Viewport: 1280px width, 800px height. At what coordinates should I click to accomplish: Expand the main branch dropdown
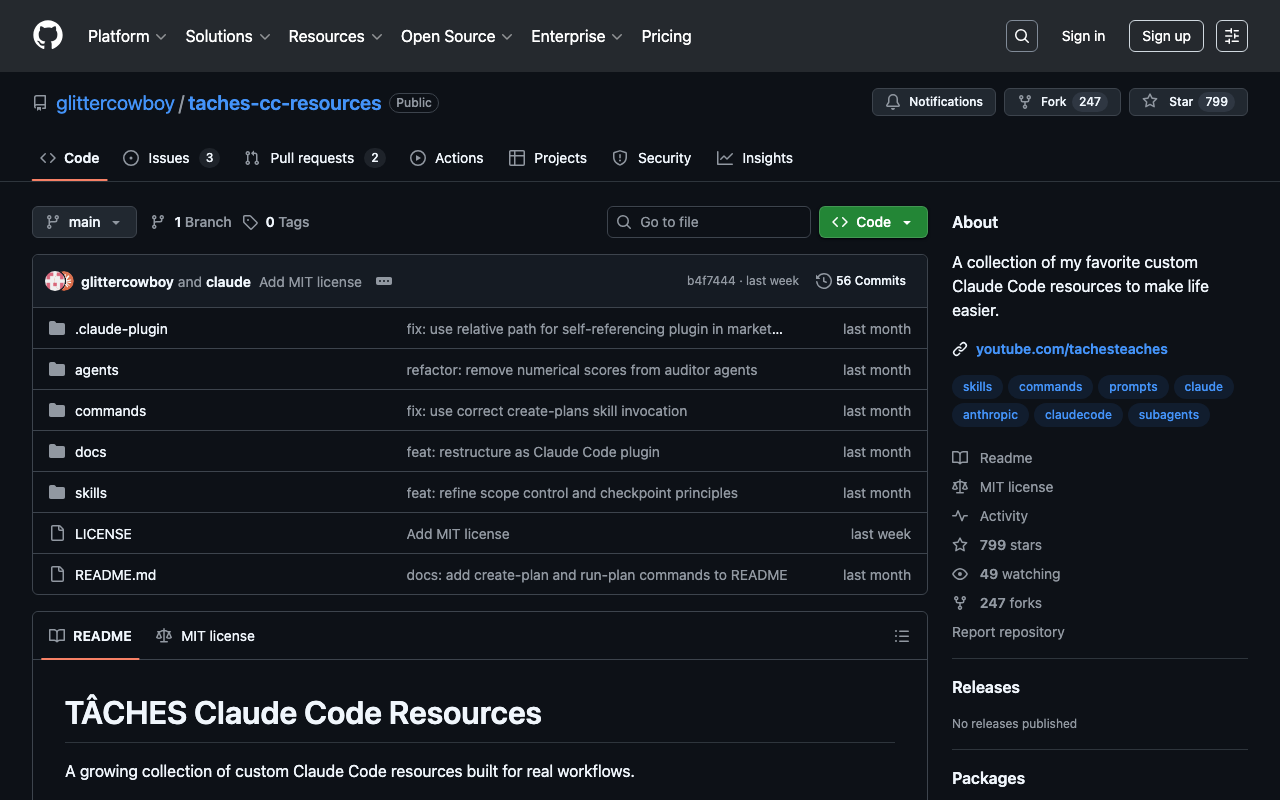(x=84, y=222)
